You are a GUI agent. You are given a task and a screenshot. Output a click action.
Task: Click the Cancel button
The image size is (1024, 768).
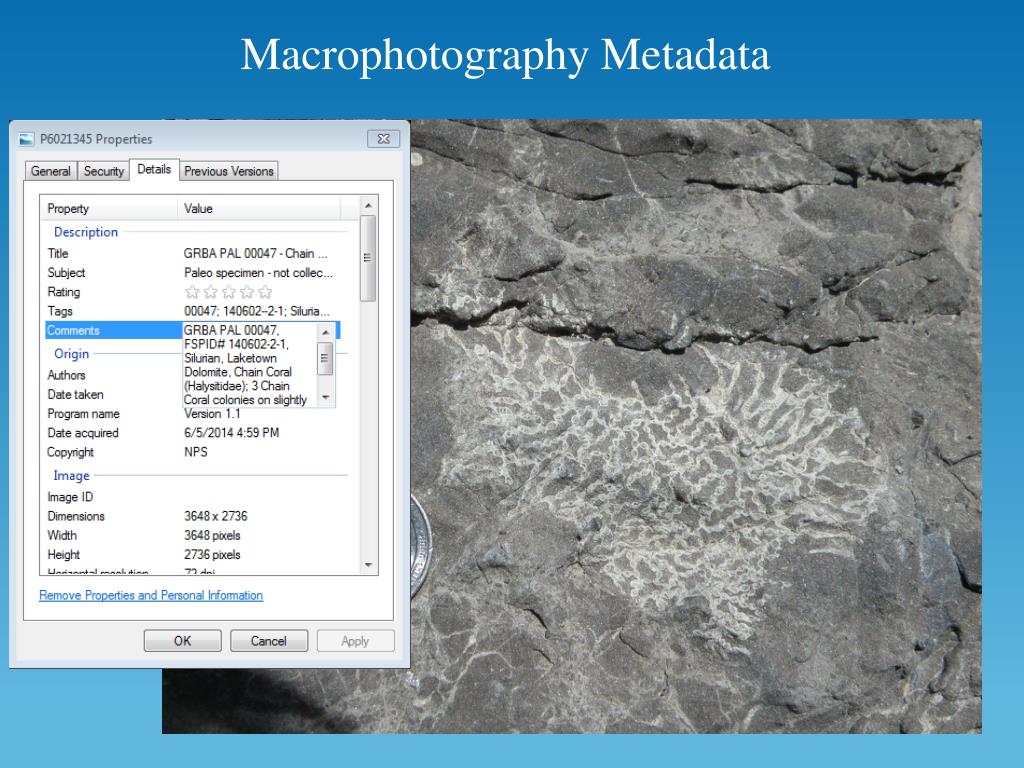(269, 641)
